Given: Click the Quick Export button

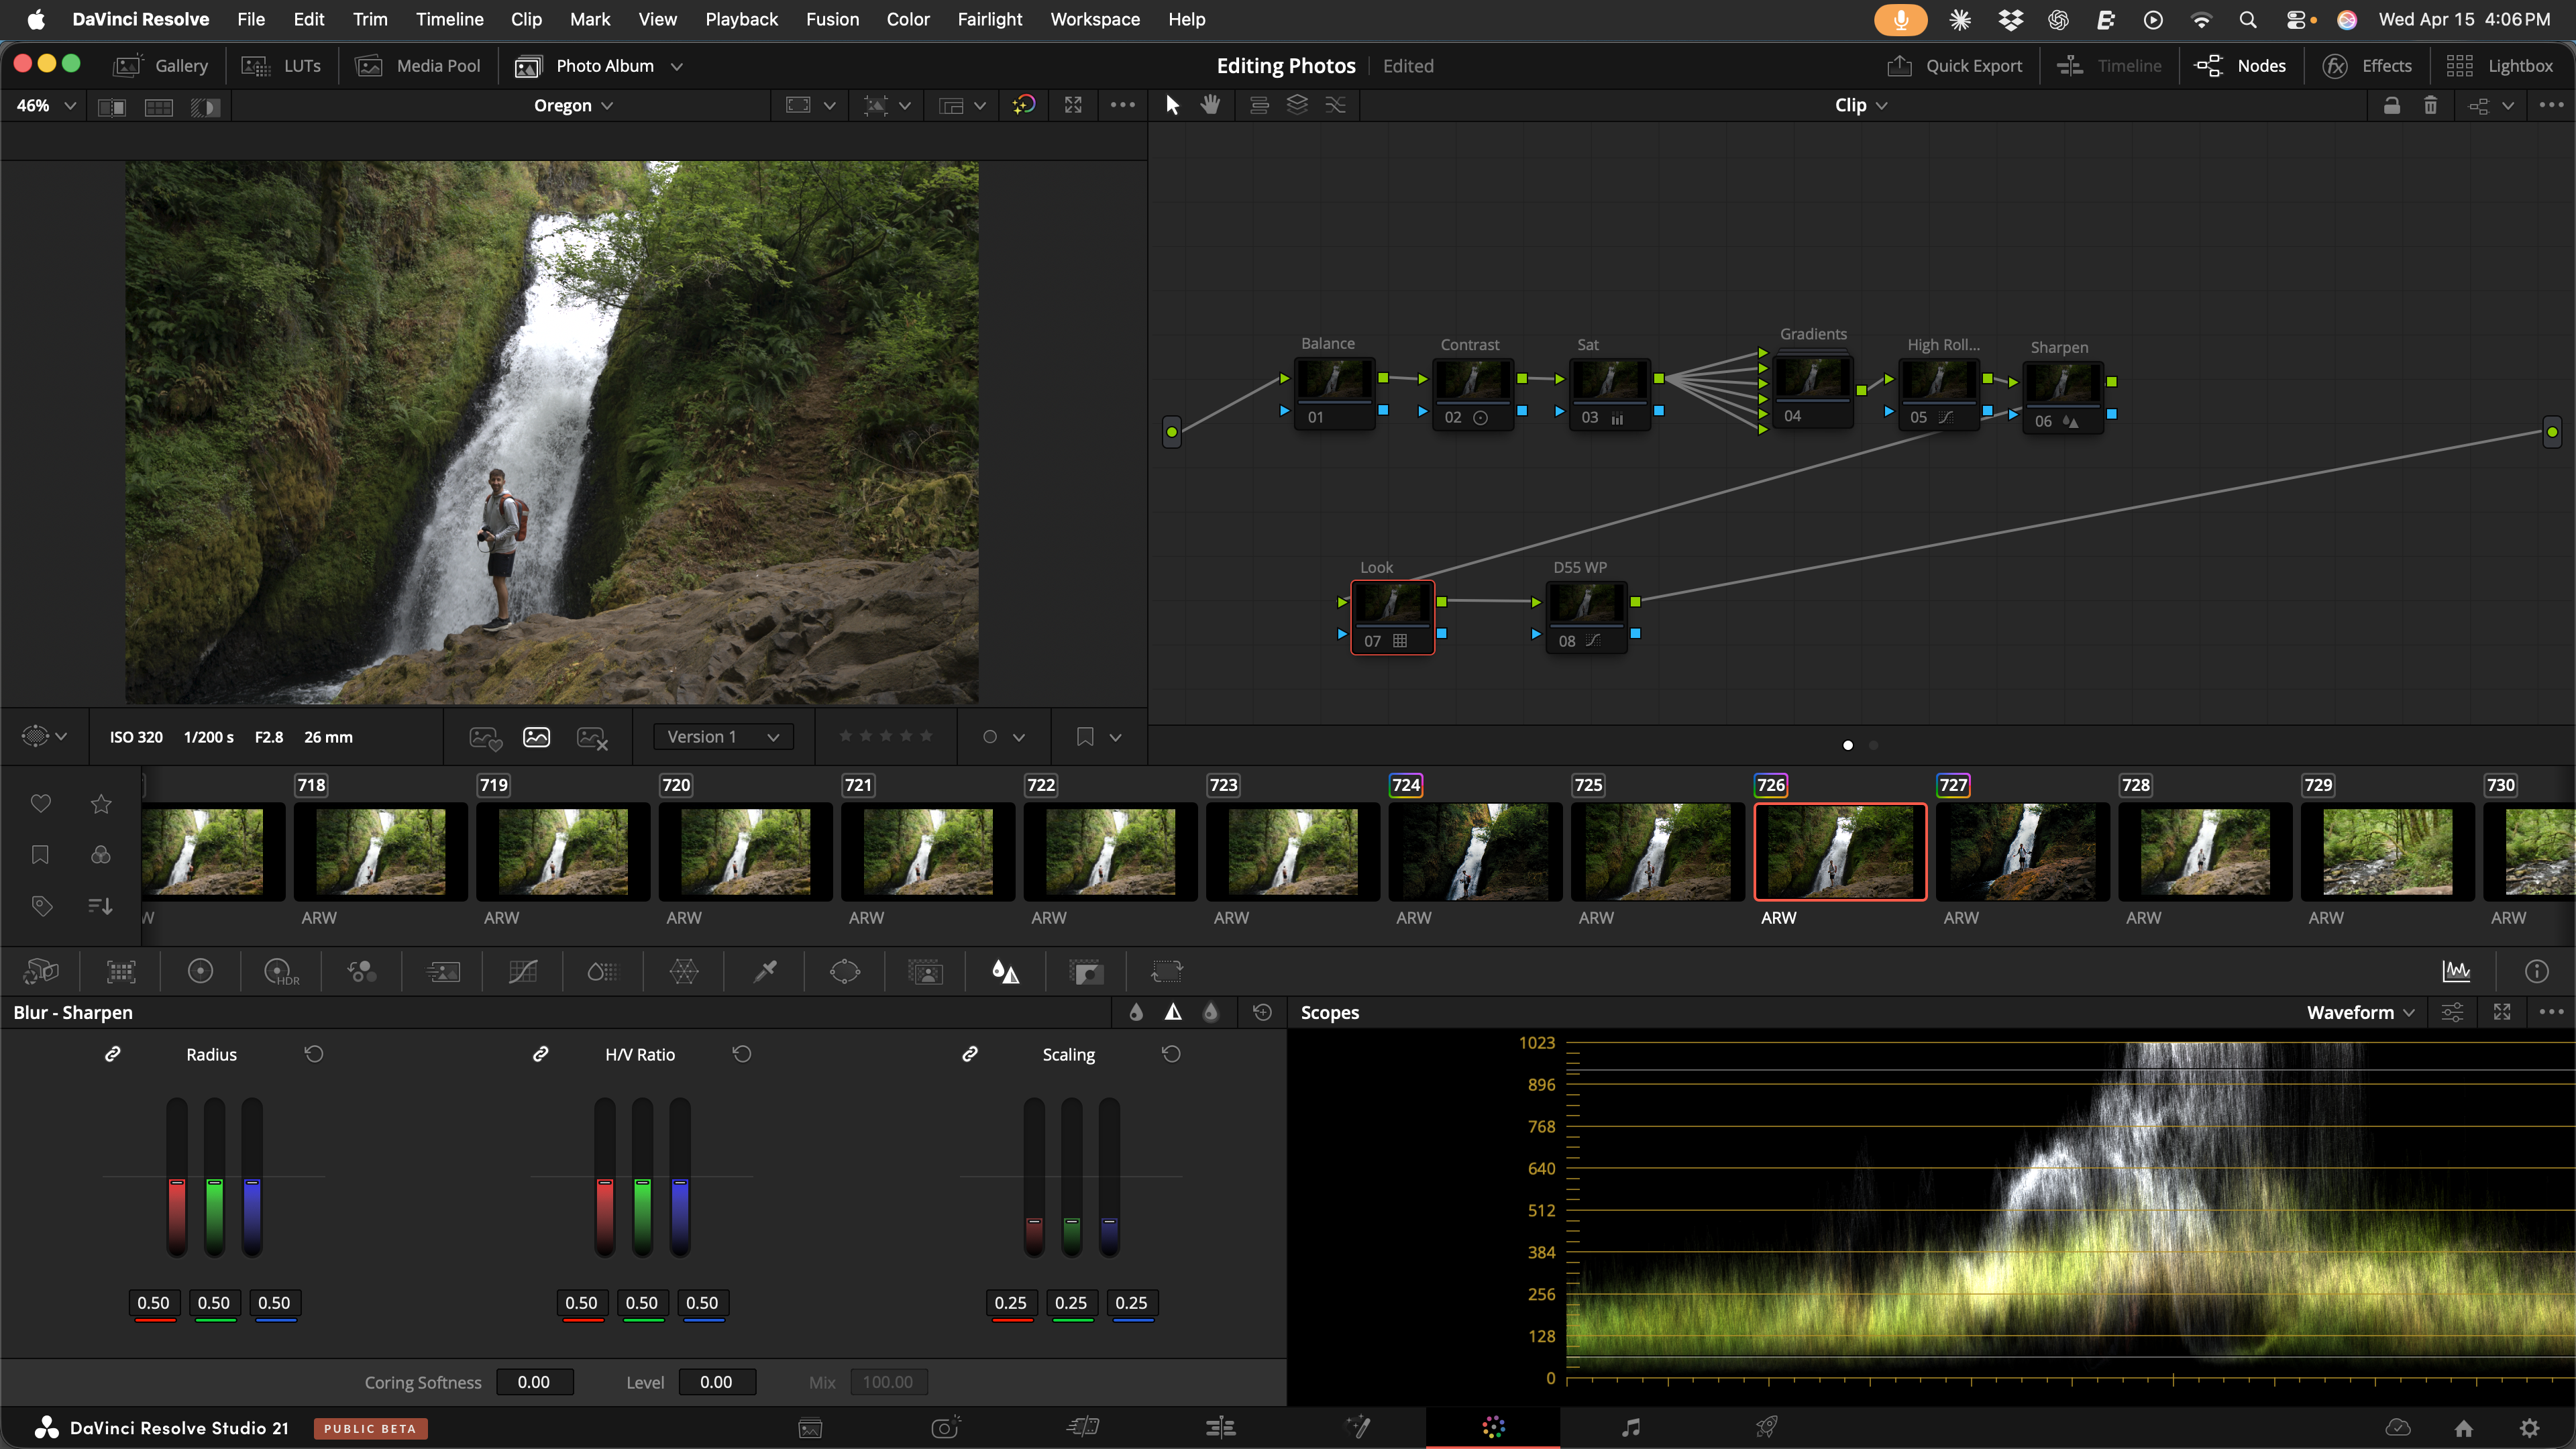Looking at the screenshot, I should [1954, 66].
